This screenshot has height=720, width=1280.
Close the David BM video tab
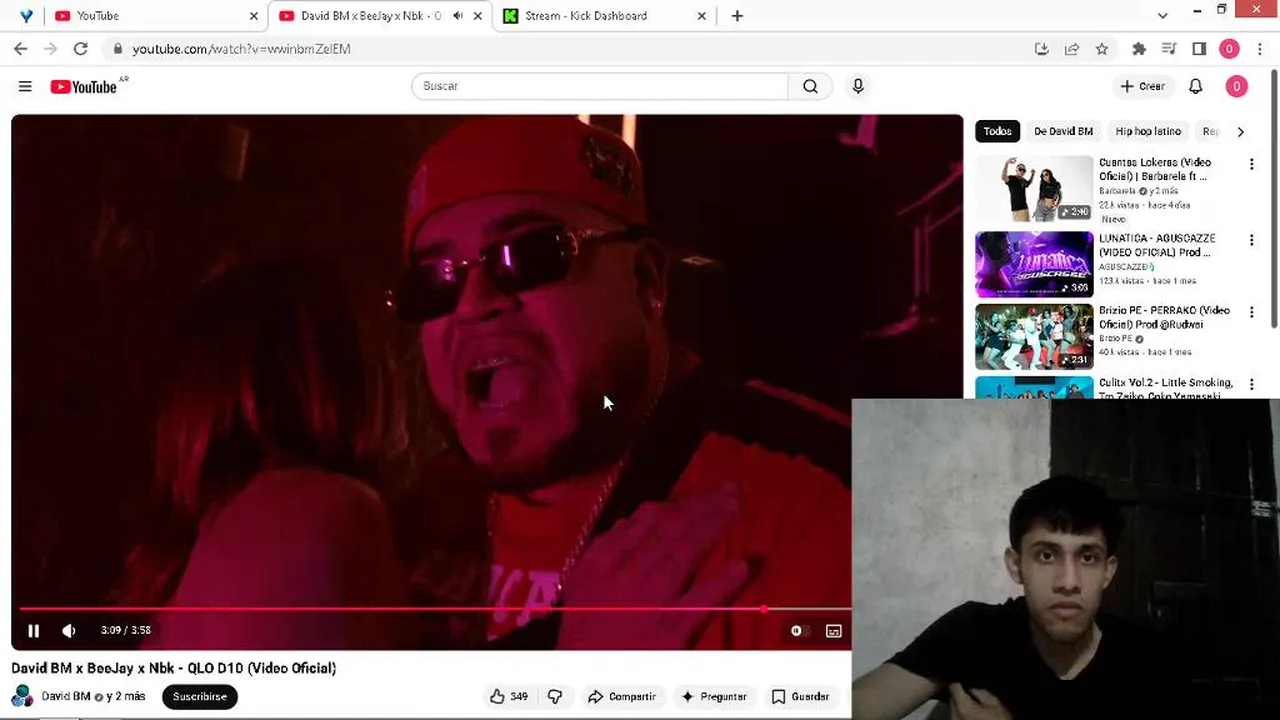click(x=478, y=16)
